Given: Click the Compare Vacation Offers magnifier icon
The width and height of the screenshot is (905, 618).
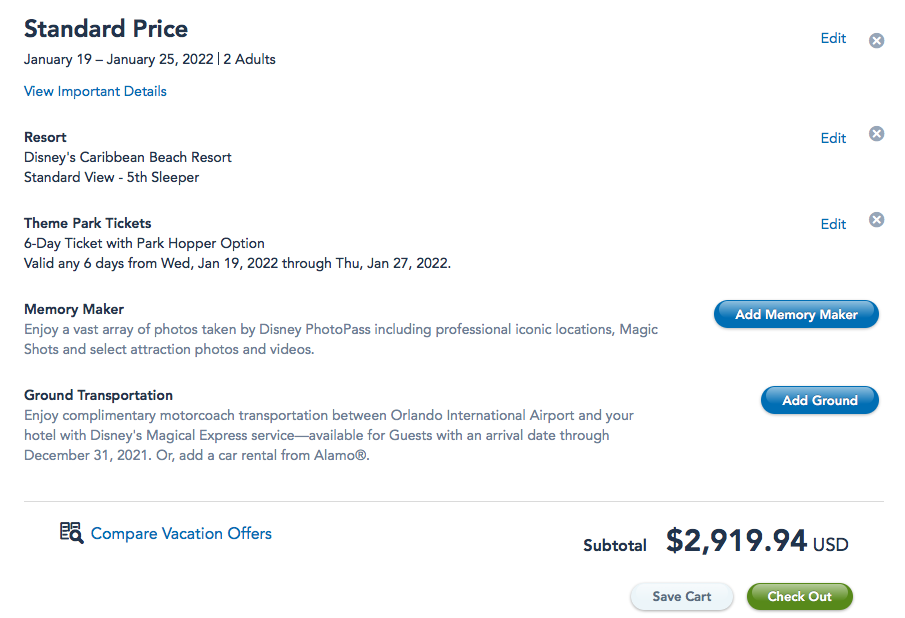Looking at the screenshot, I should [70, 532].
